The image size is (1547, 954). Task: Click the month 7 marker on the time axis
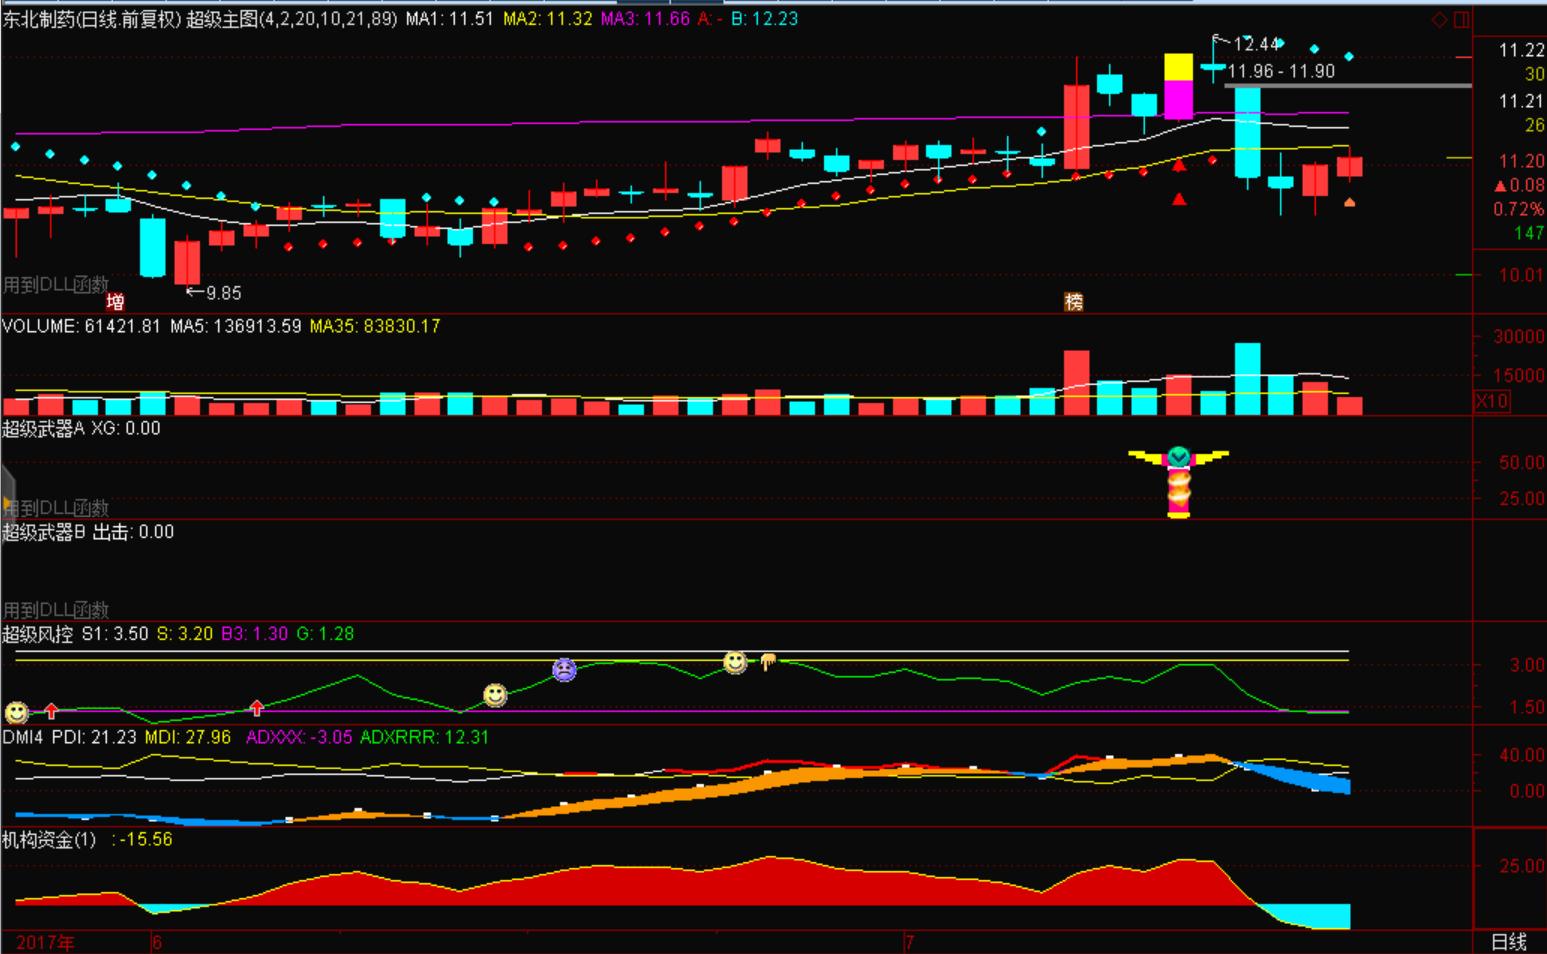909,942
